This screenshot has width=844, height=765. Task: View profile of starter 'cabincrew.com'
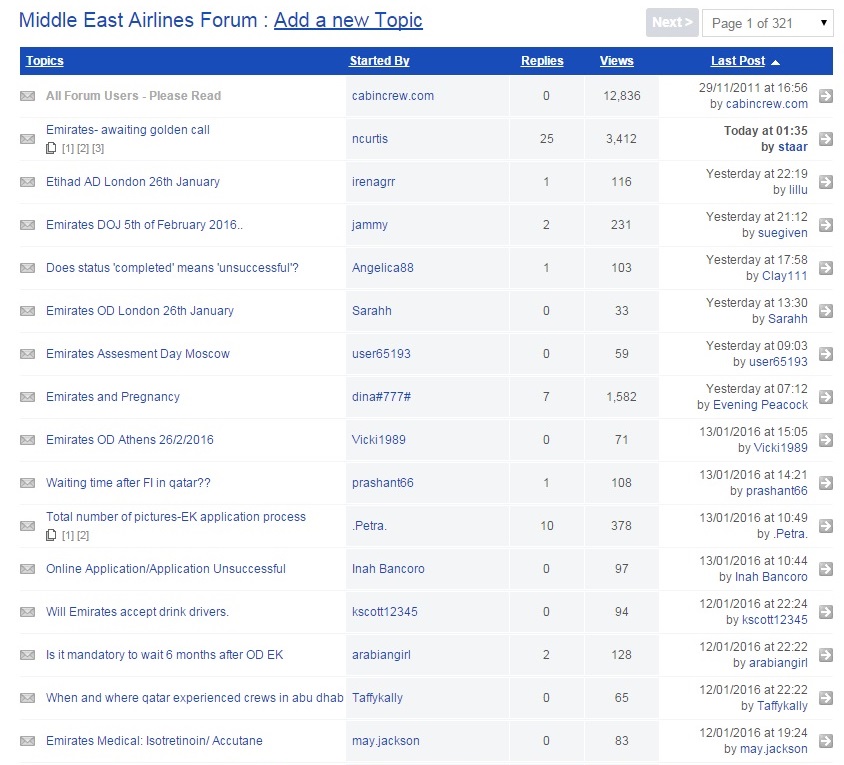coord(393,96)
